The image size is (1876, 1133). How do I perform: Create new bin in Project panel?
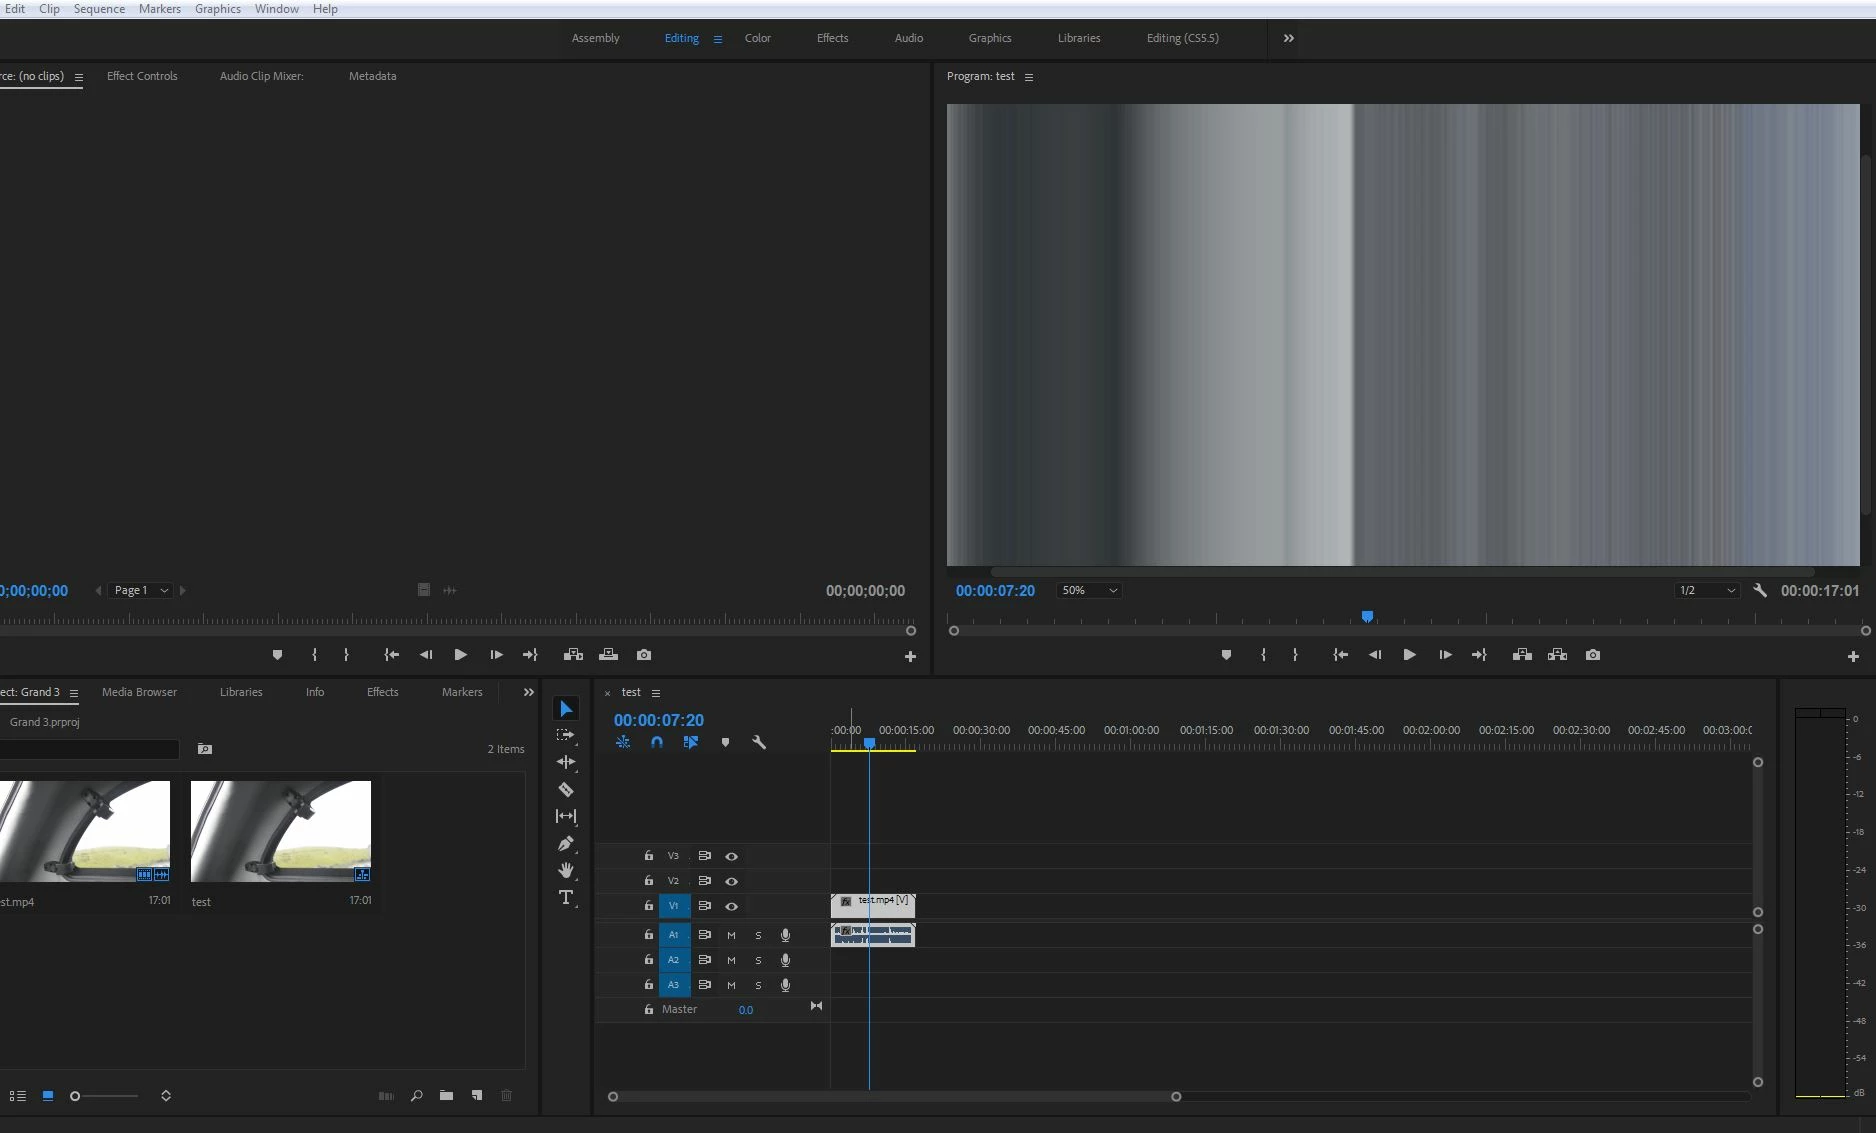446,1096
